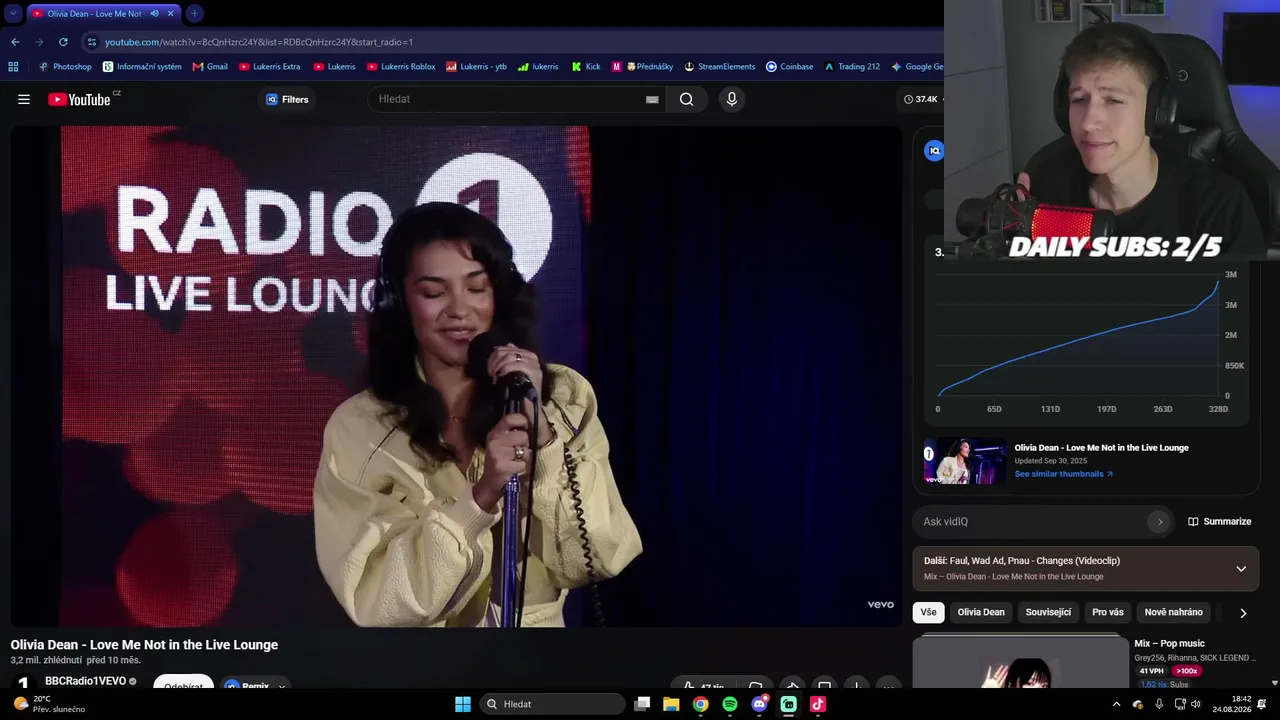1280x720 pixels.
Task: Open the vidIQ Filters button
Action: tap(287, 99)
